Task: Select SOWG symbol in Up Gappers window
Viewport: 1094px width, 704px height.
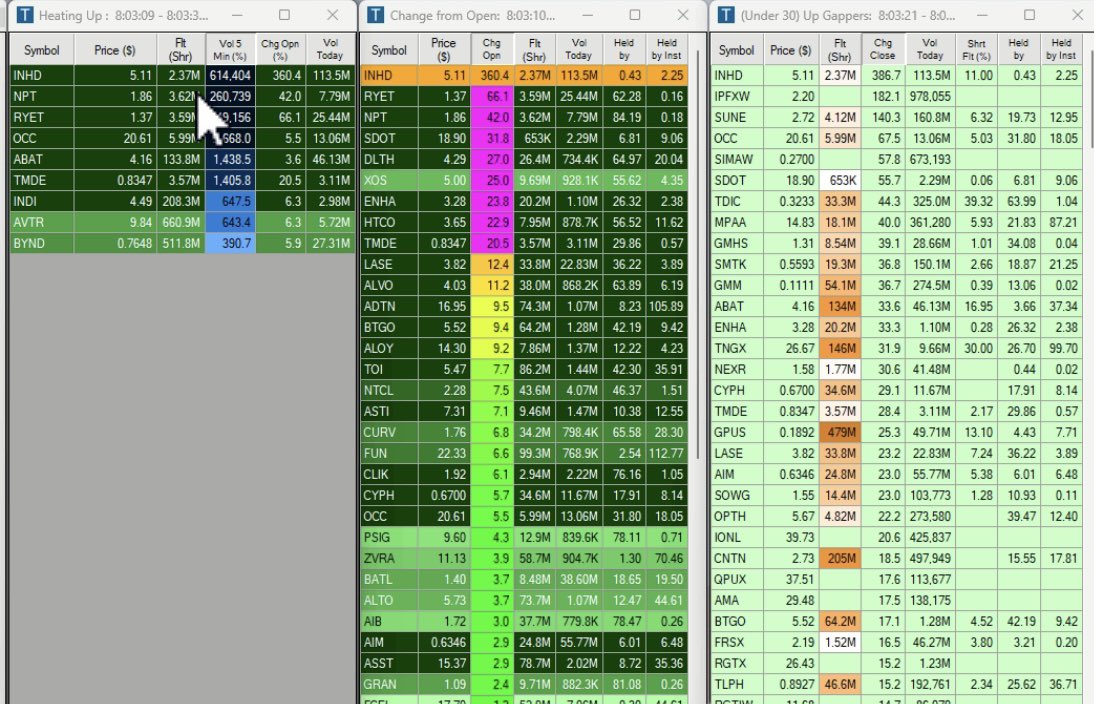Action: tap(732, 495)
